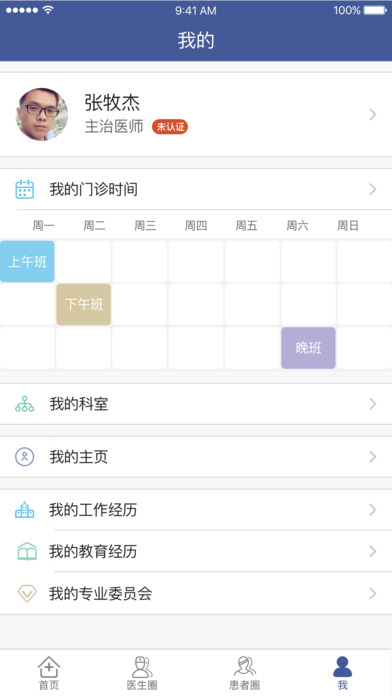Tap the diamond icon for professional committee
The width and height of the screenshot is (392, 696).
click(x=27, y=593)
